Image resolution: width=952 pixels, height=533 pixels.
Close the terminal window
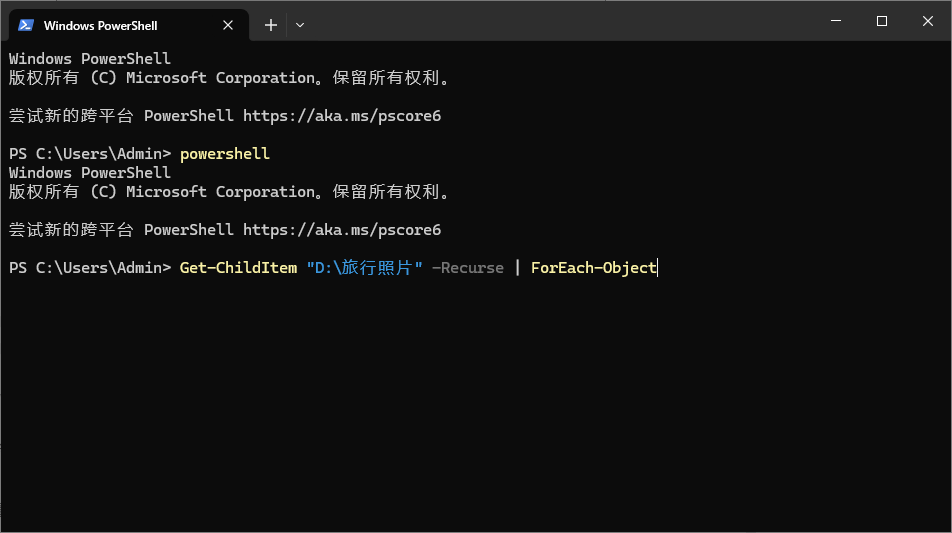coord(928,21)
